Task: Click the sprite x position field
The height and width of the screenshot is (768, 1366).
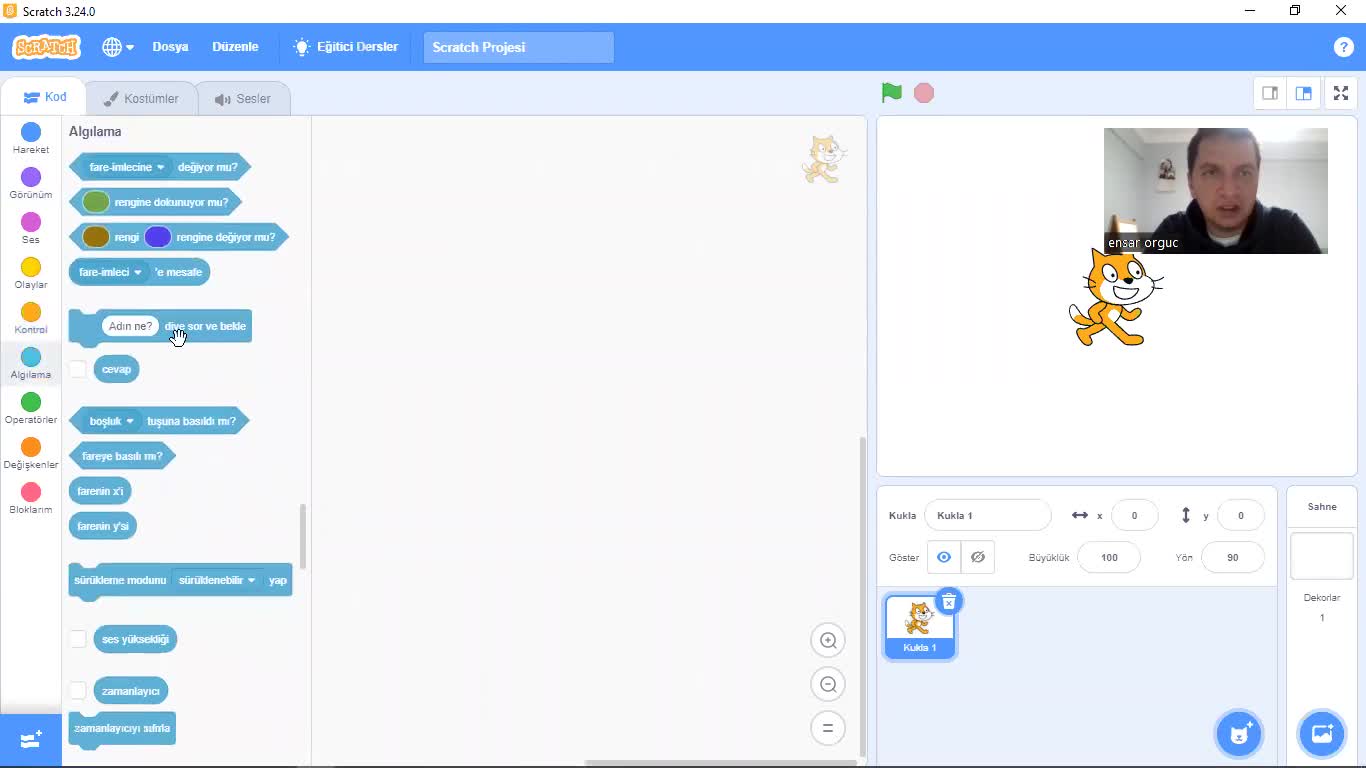Action: point(1134,515)
